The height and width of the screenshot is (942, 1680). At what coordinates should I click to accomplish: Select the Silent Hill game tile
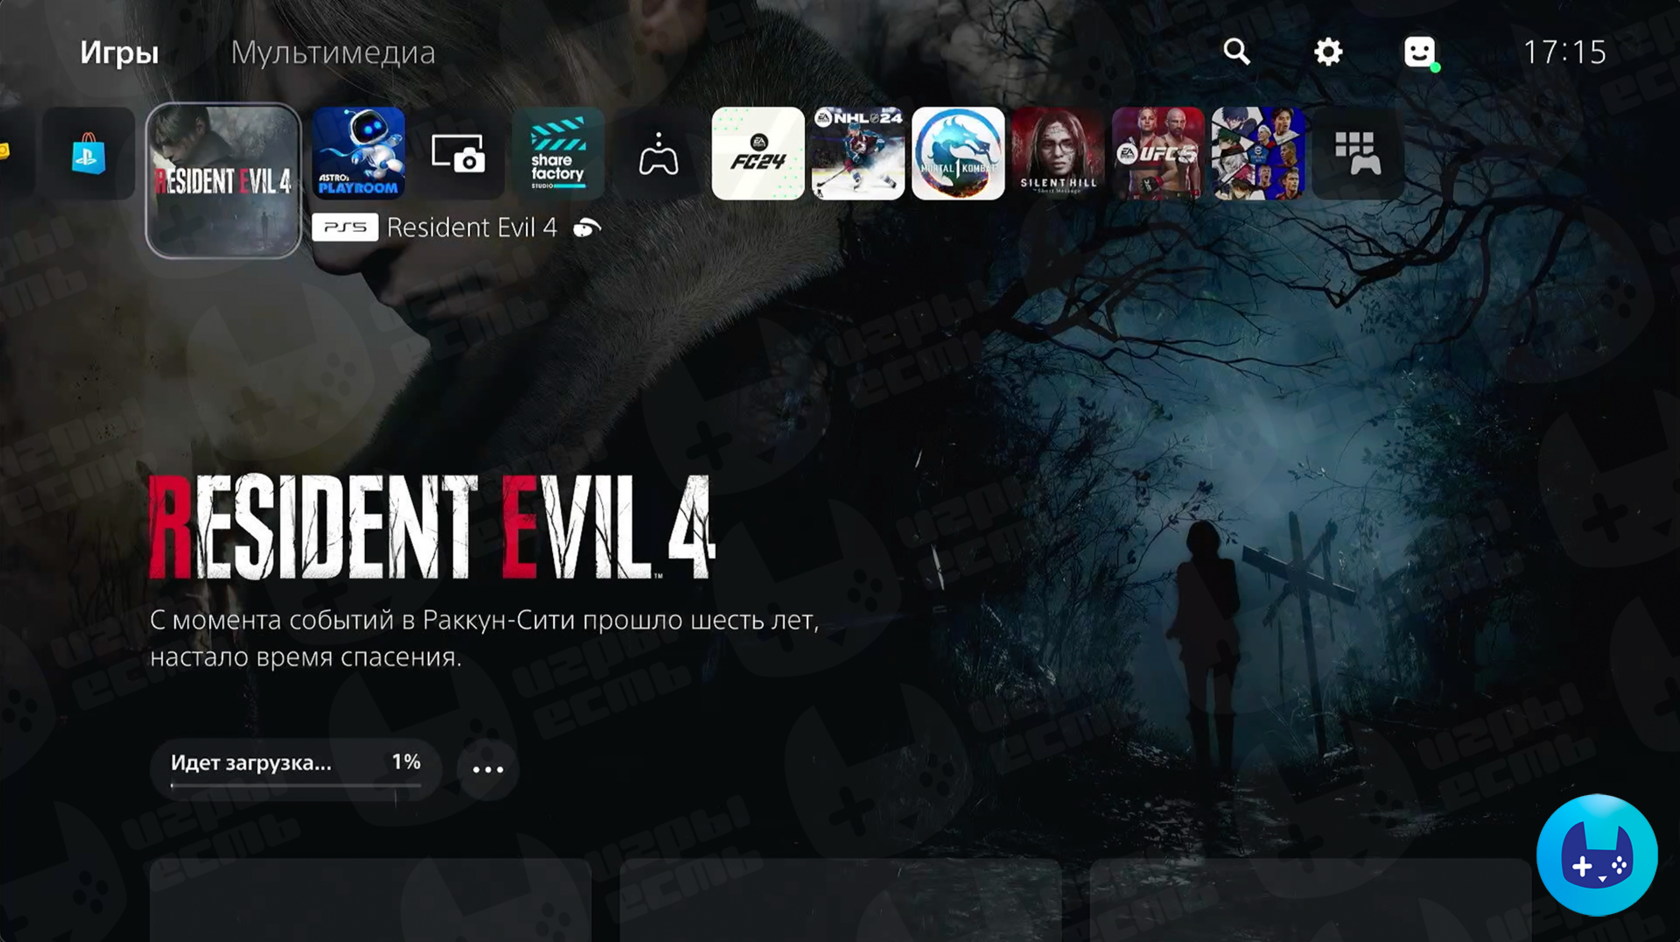coord(1058,154)
